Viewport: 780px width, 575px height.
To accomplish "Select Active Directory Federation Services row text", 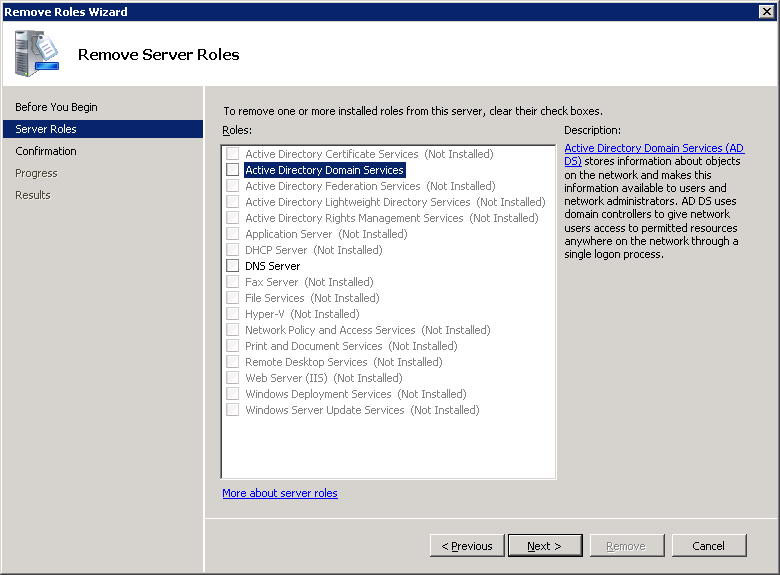I will [x=370, y=186].
